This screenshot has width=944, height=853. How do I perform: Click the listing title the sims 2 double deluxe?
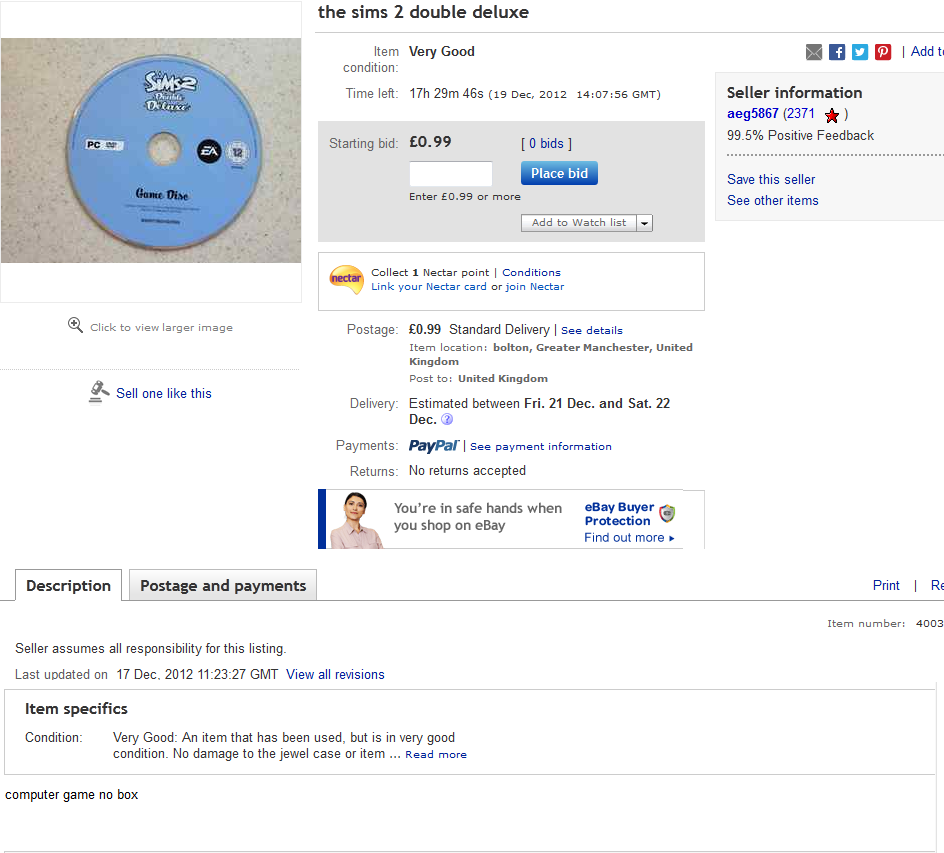tap(423, 12)
